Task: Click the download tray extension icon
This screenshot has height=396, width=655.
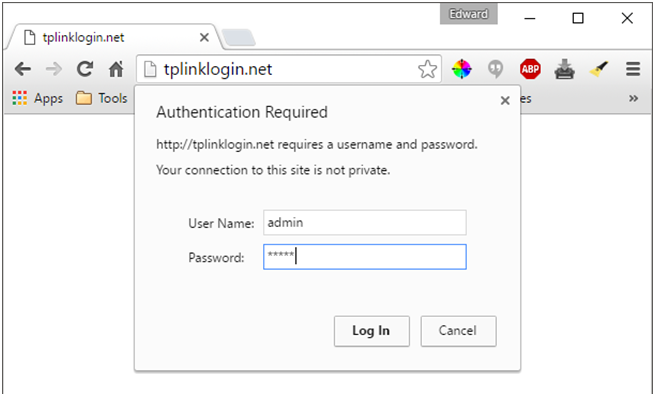Action: 564,69
